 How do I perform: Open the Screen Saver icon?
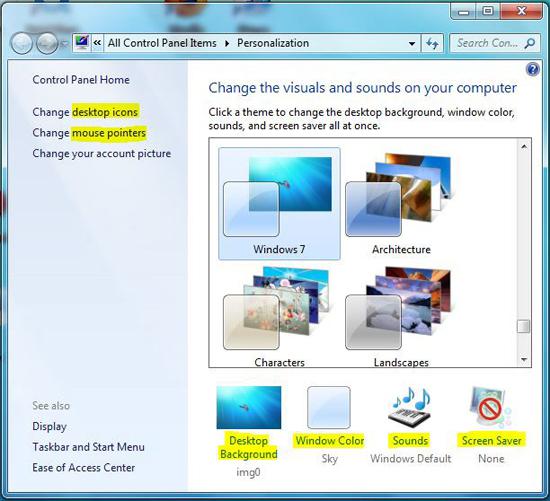pyautogui.click(x=490, y=408)
